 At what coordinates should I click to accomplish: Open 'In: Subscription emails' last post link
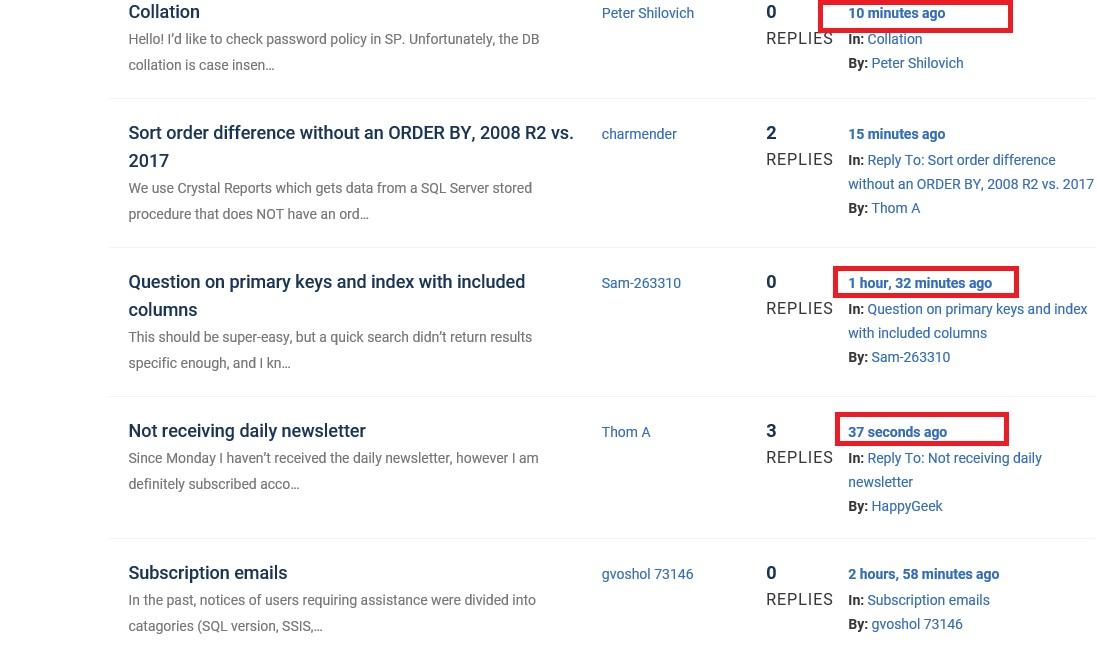click(928, 600)
